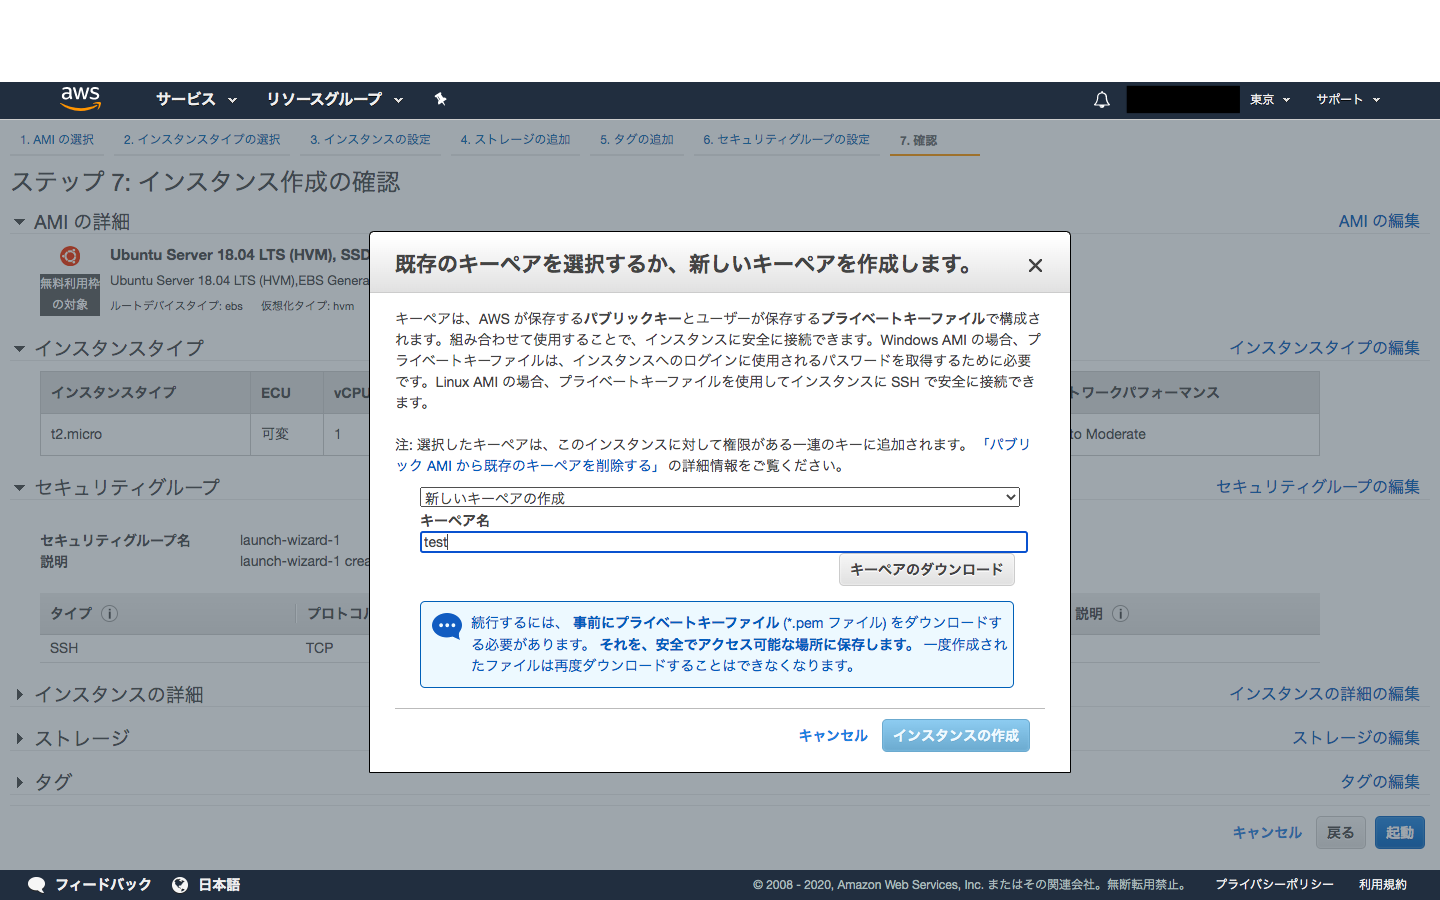Open the notifications bell icon

click(1101, 99)
